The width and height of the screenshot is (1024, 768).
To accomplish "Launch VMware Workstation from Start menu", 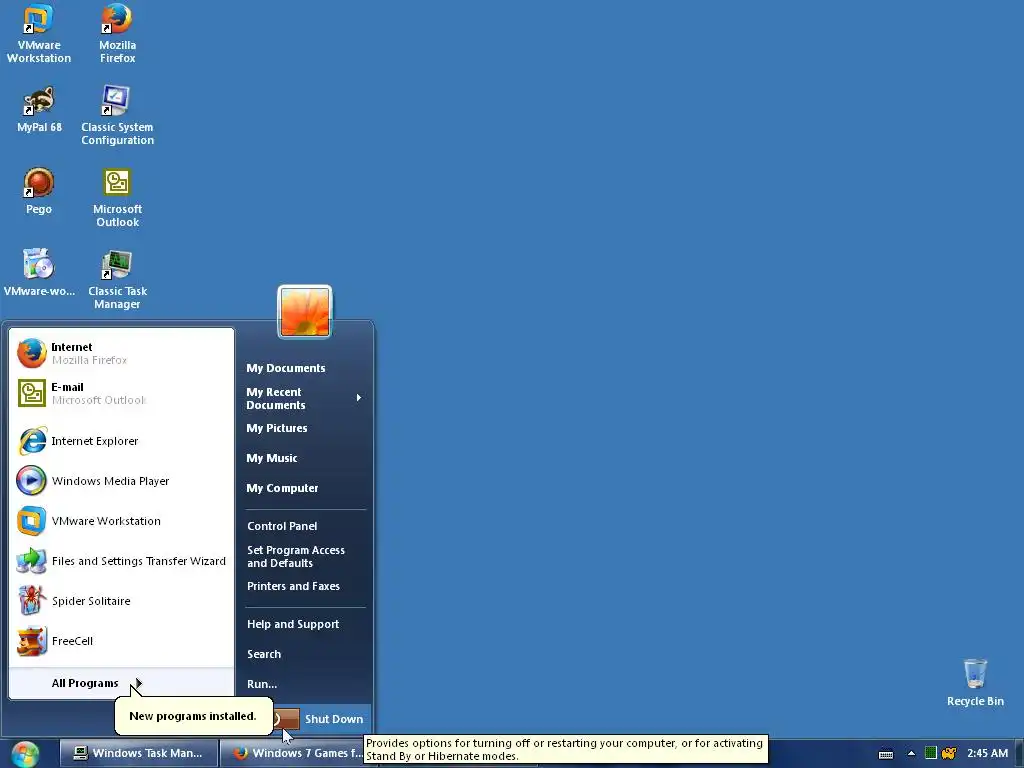I will [x=121, y=520].
